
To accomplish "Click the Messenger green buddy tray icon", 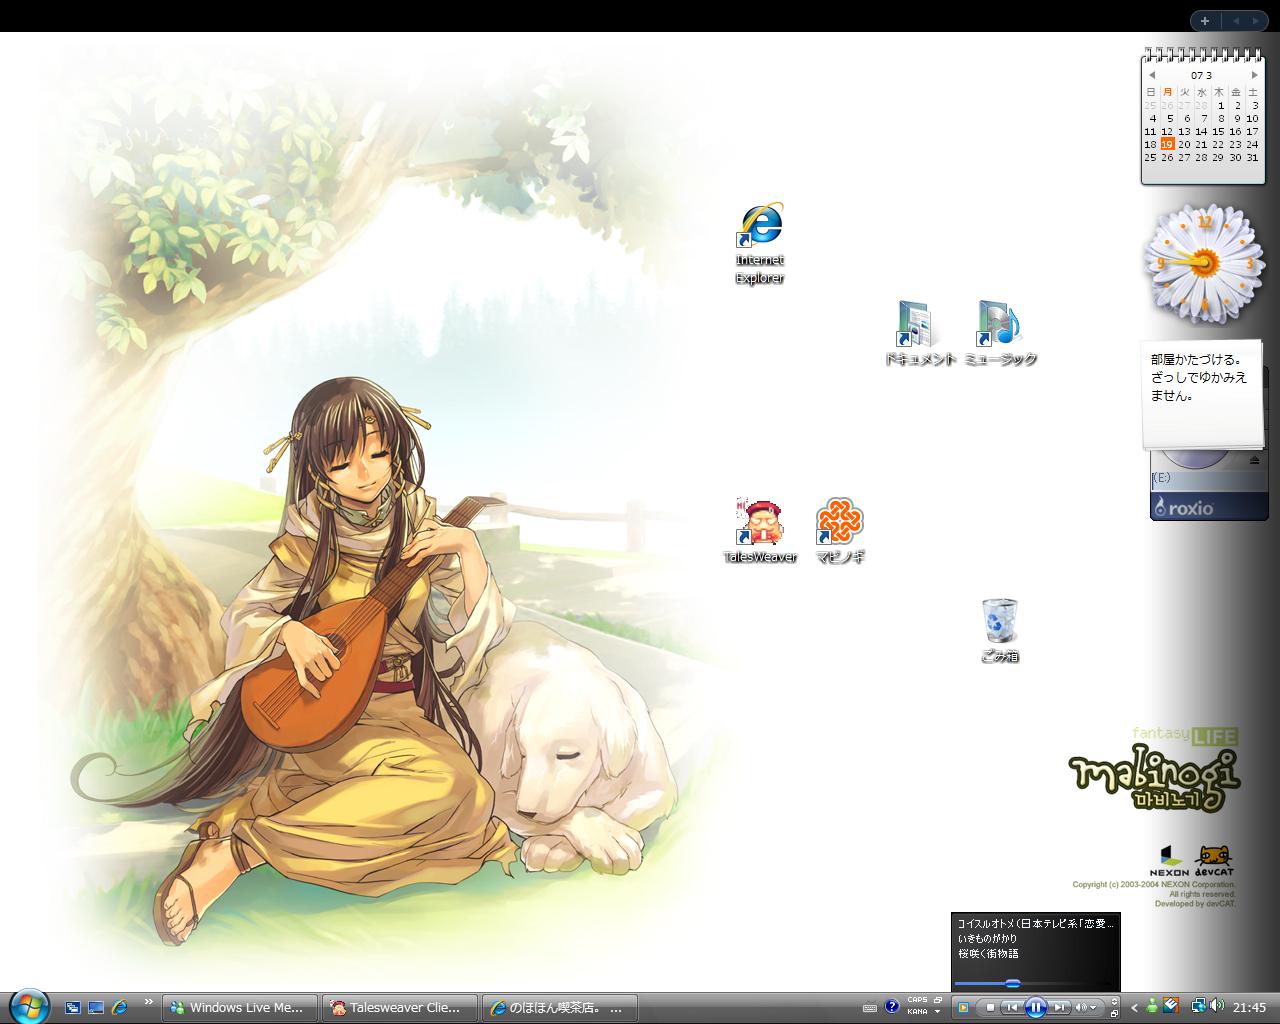I will tap(1152, 1006).
